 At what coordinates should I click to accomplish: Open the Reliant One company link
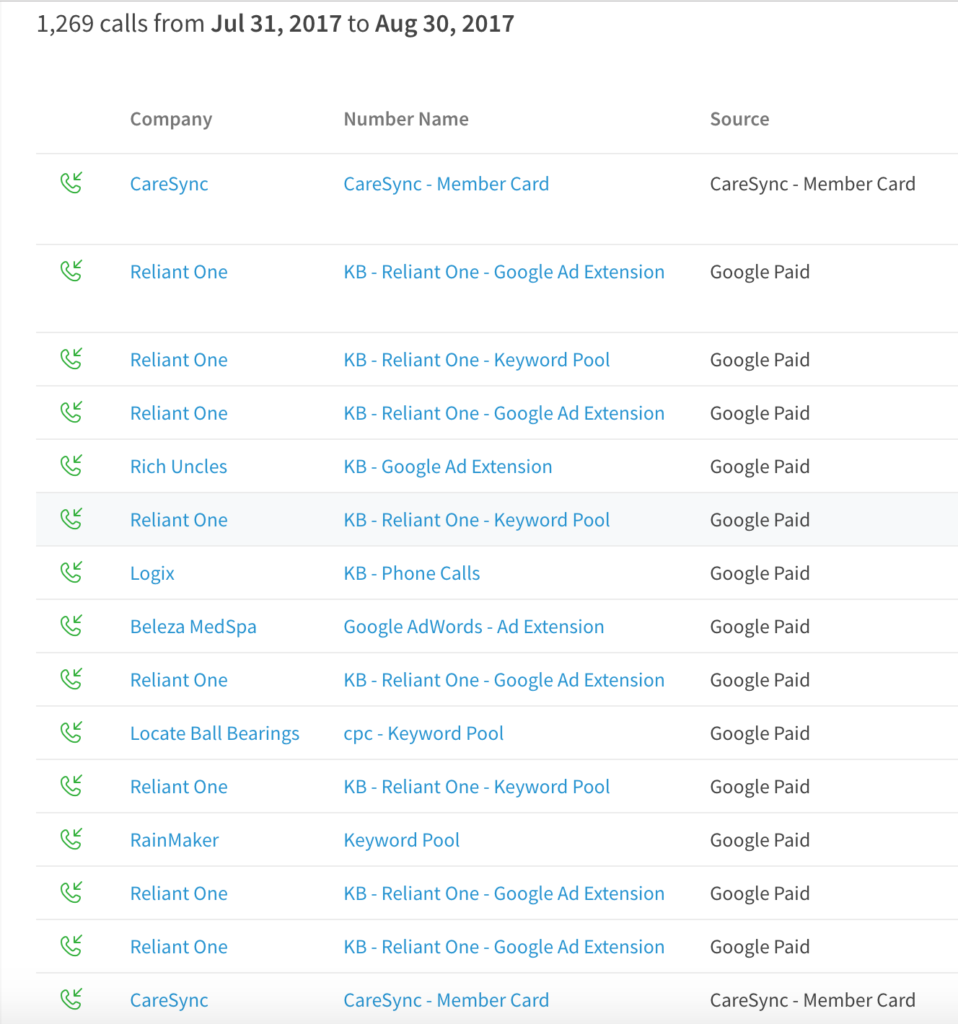(178, 272)
